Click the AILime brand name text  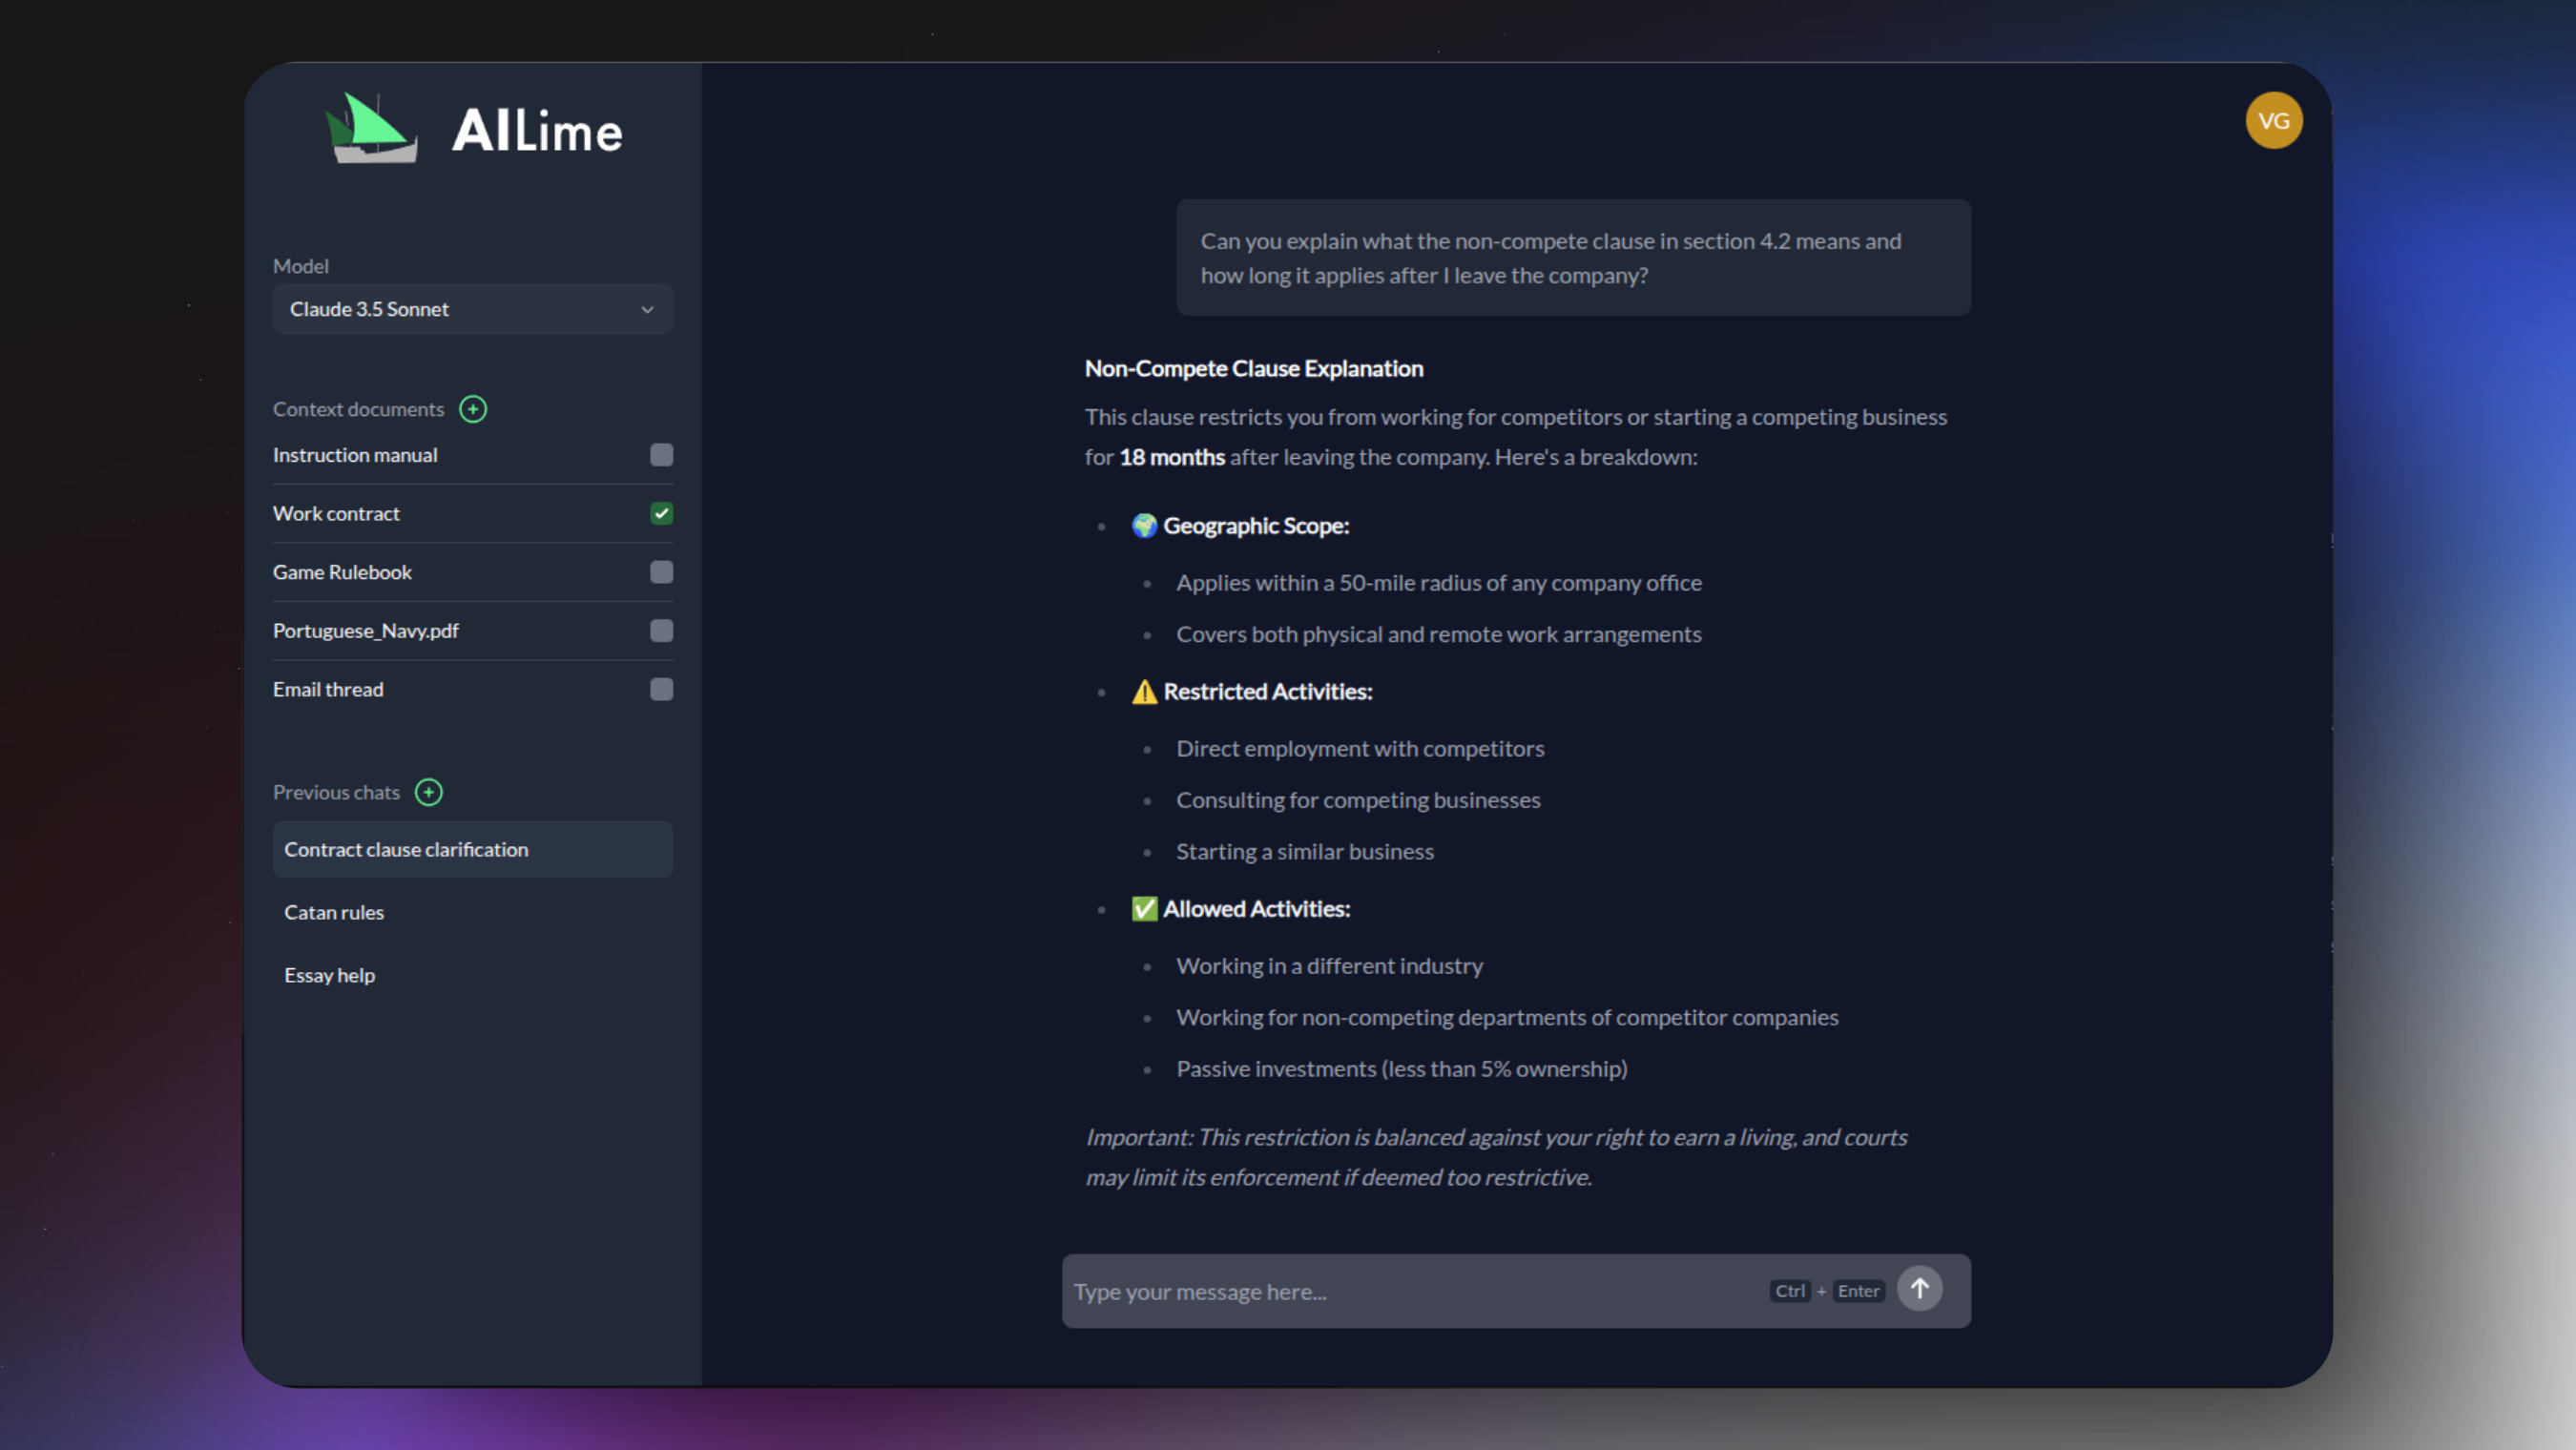[x=537, y=132]
